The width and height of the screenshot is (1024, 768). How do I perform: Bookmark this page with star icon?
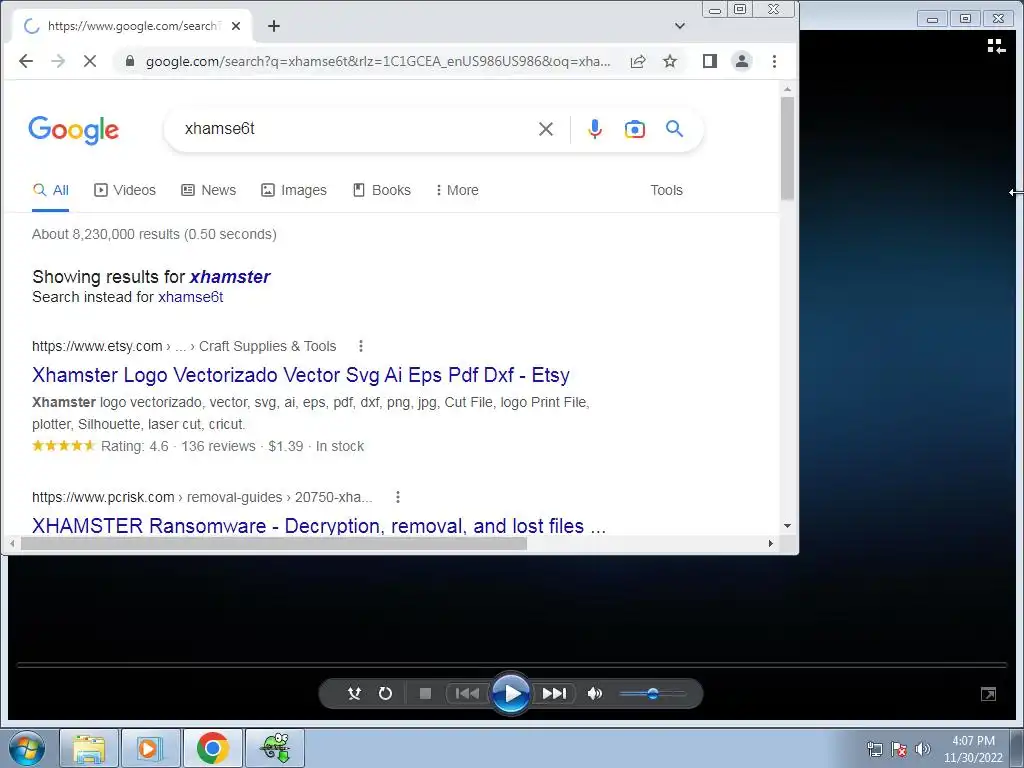pos(670,61)
